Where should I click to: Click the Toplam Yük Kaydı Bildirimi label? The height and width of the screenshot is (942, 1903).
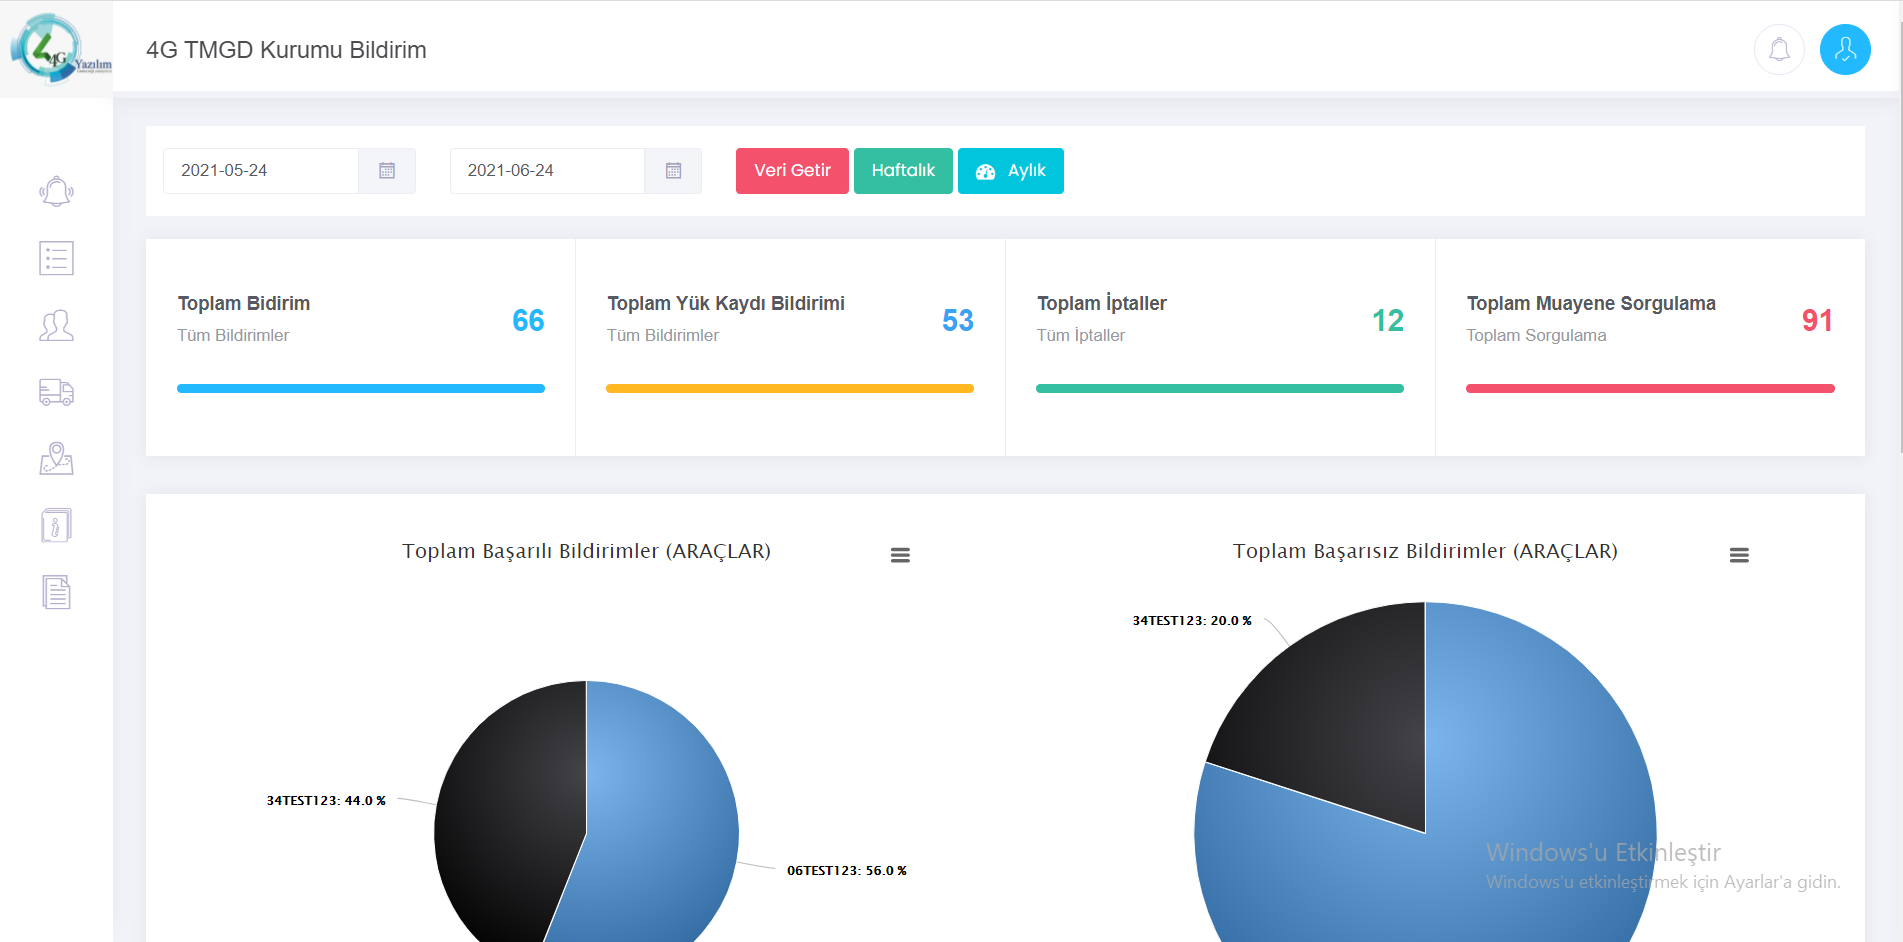(726, 303)
